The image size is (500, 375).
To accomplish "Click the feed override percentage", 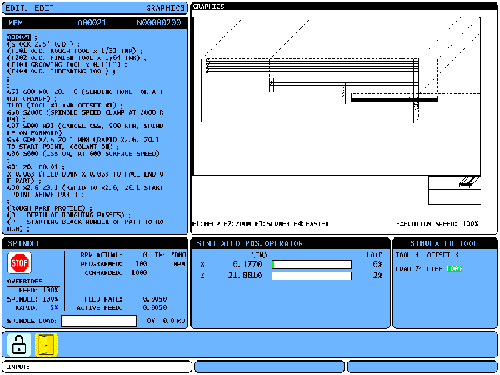I will 50,290.
